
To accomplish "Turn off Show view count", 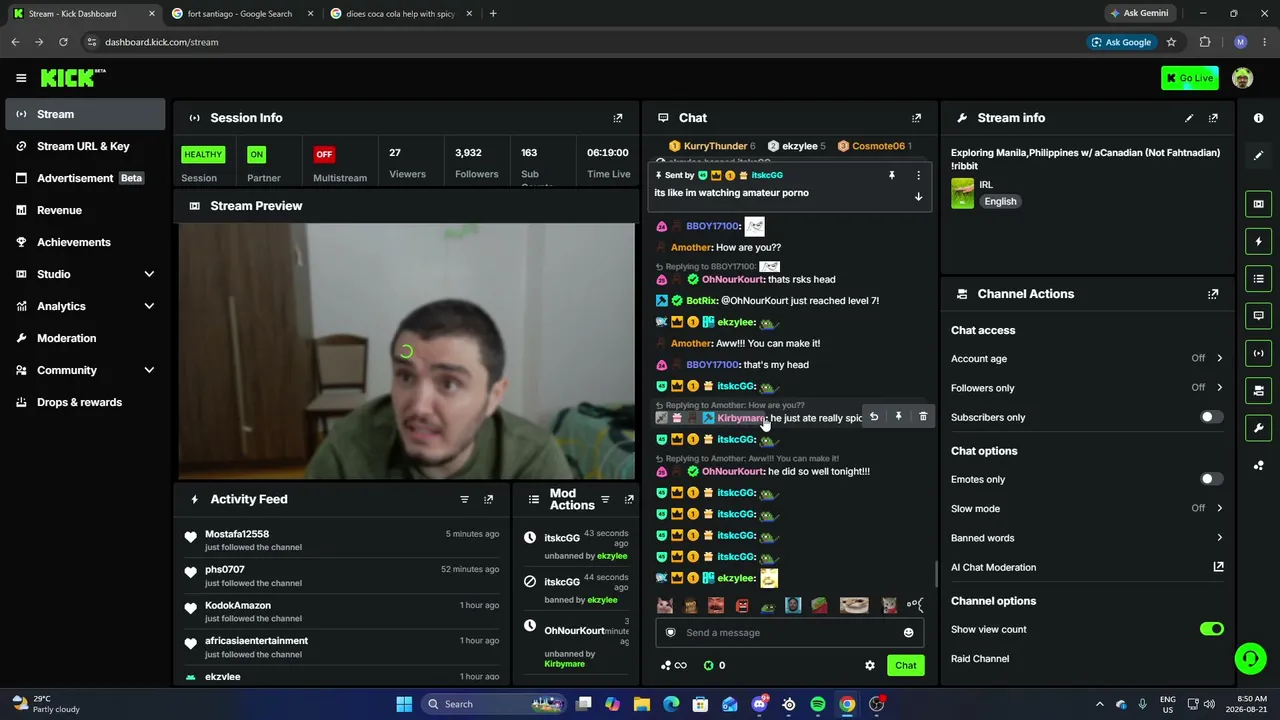I will pyautogui.click(x=1211, y=629).
